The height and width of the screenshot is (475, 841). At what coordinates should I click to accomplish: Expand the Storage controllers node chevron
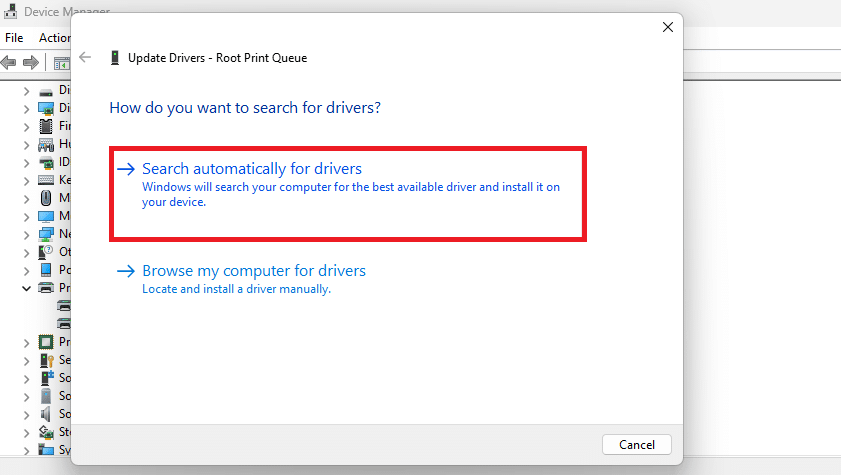[x=26, y=433]
